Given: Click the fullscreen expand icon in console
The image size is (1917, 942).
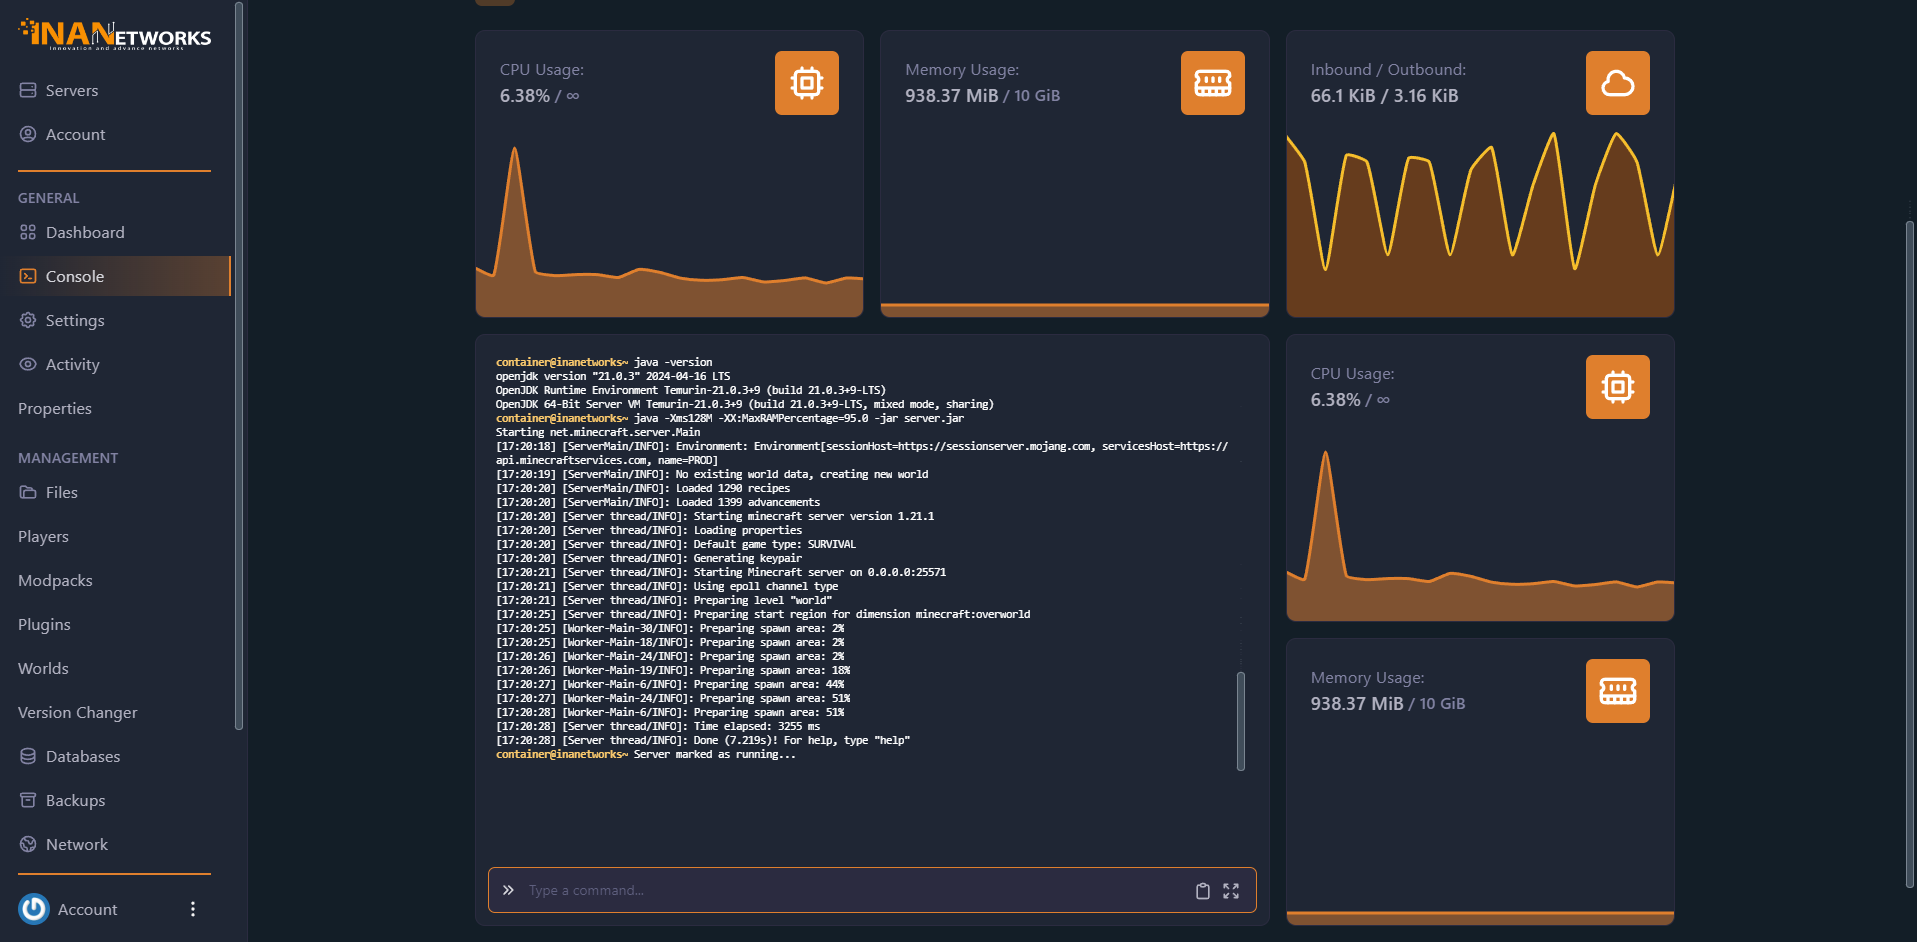Looking at the screenshot, I should pos(1231,891).
